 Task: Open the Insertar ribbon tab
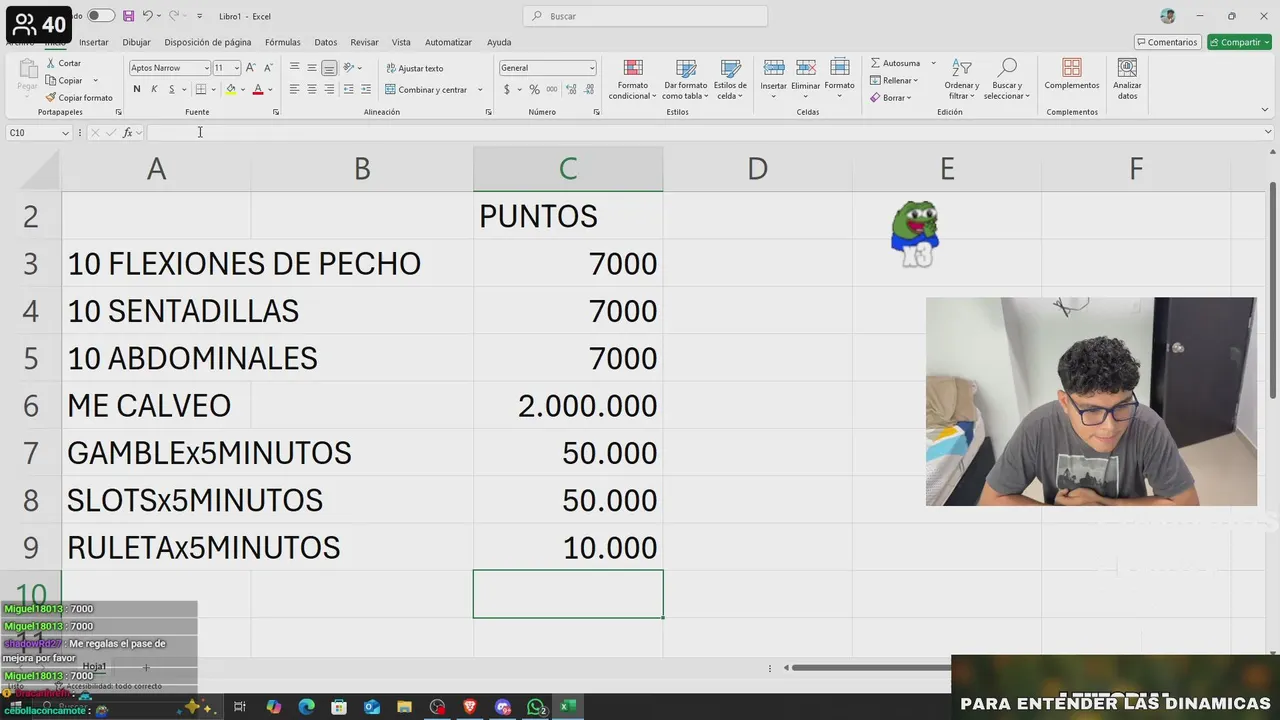94,42
